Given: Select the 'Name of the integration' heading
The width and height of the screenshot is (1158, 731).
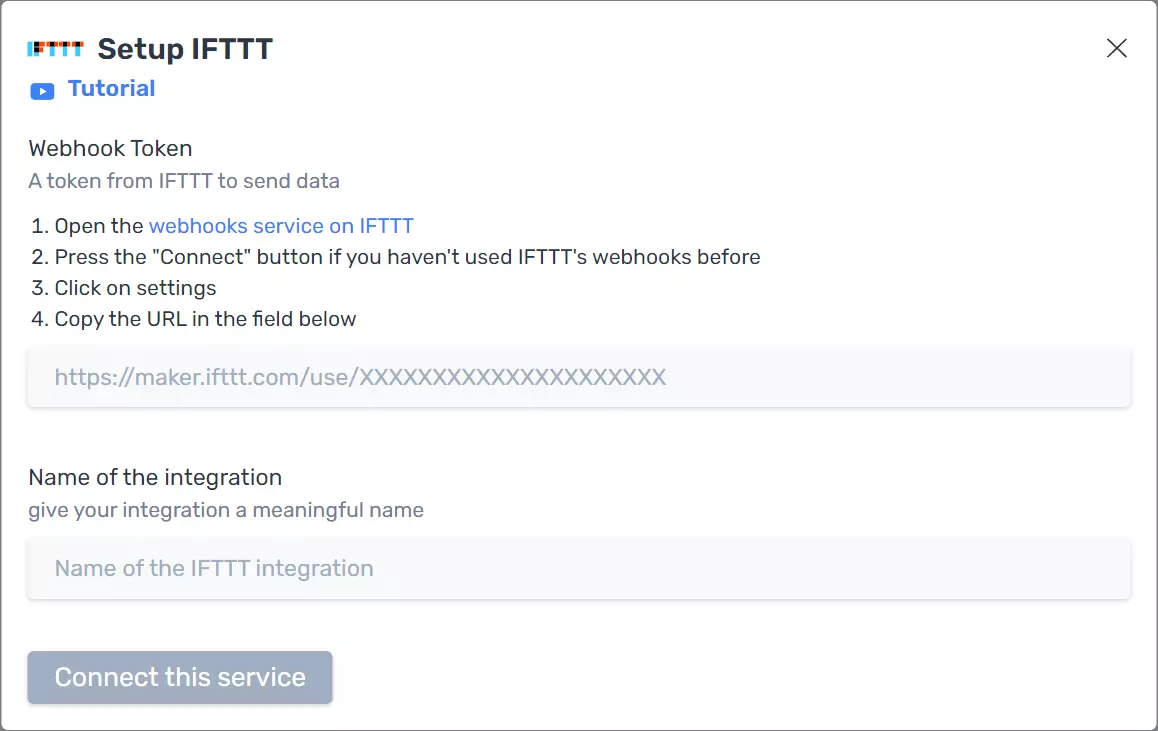Looking at the screenshot, I should pos(154,477).
